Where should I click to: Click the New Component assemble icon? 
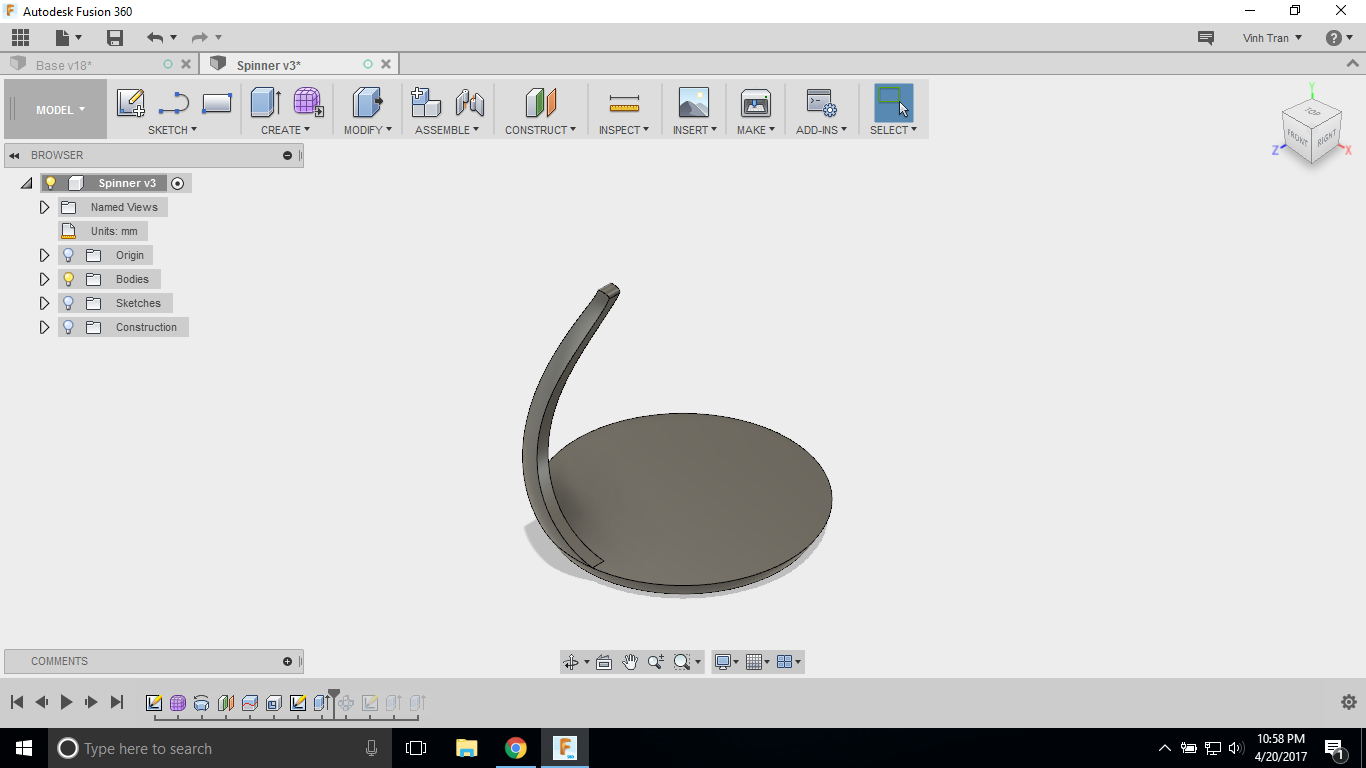coord(426,102)
